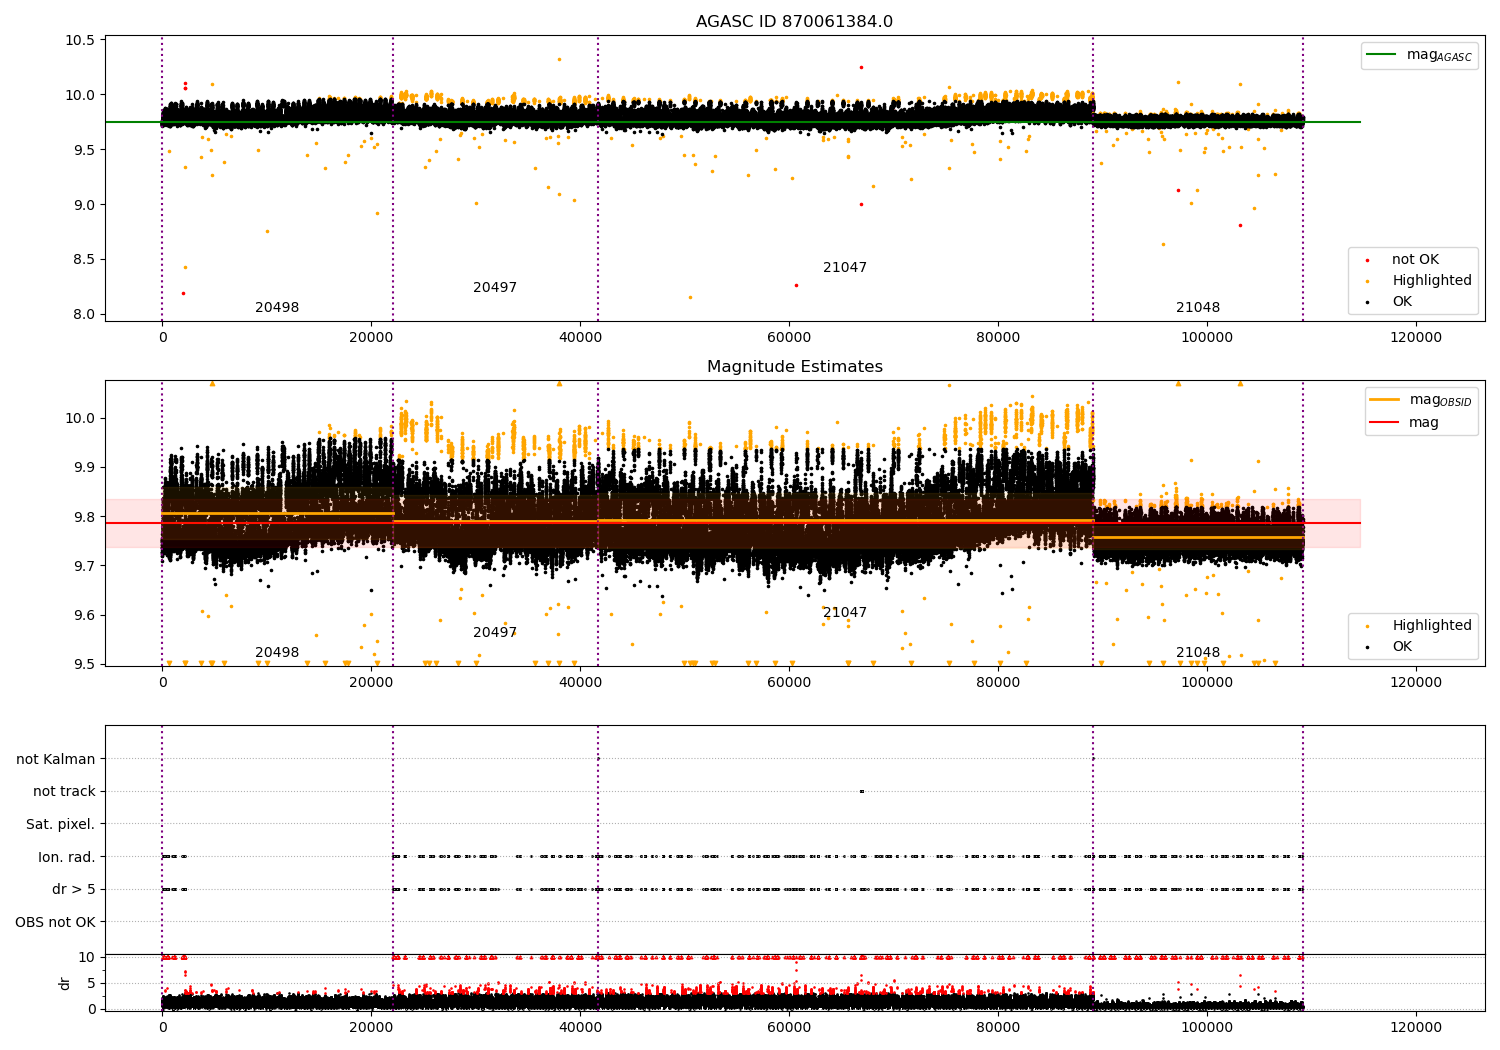The image size is (1500, 1050).
Task: Click obsid label 21048 in middle plot
Action: (1198, 653)
